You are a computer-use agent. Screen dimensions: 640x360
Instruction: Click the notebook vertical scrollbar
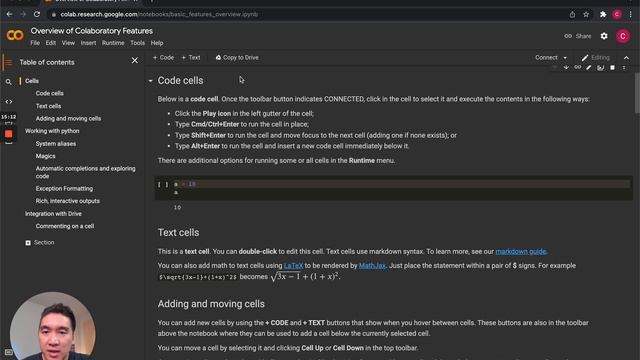pos(637,94)
